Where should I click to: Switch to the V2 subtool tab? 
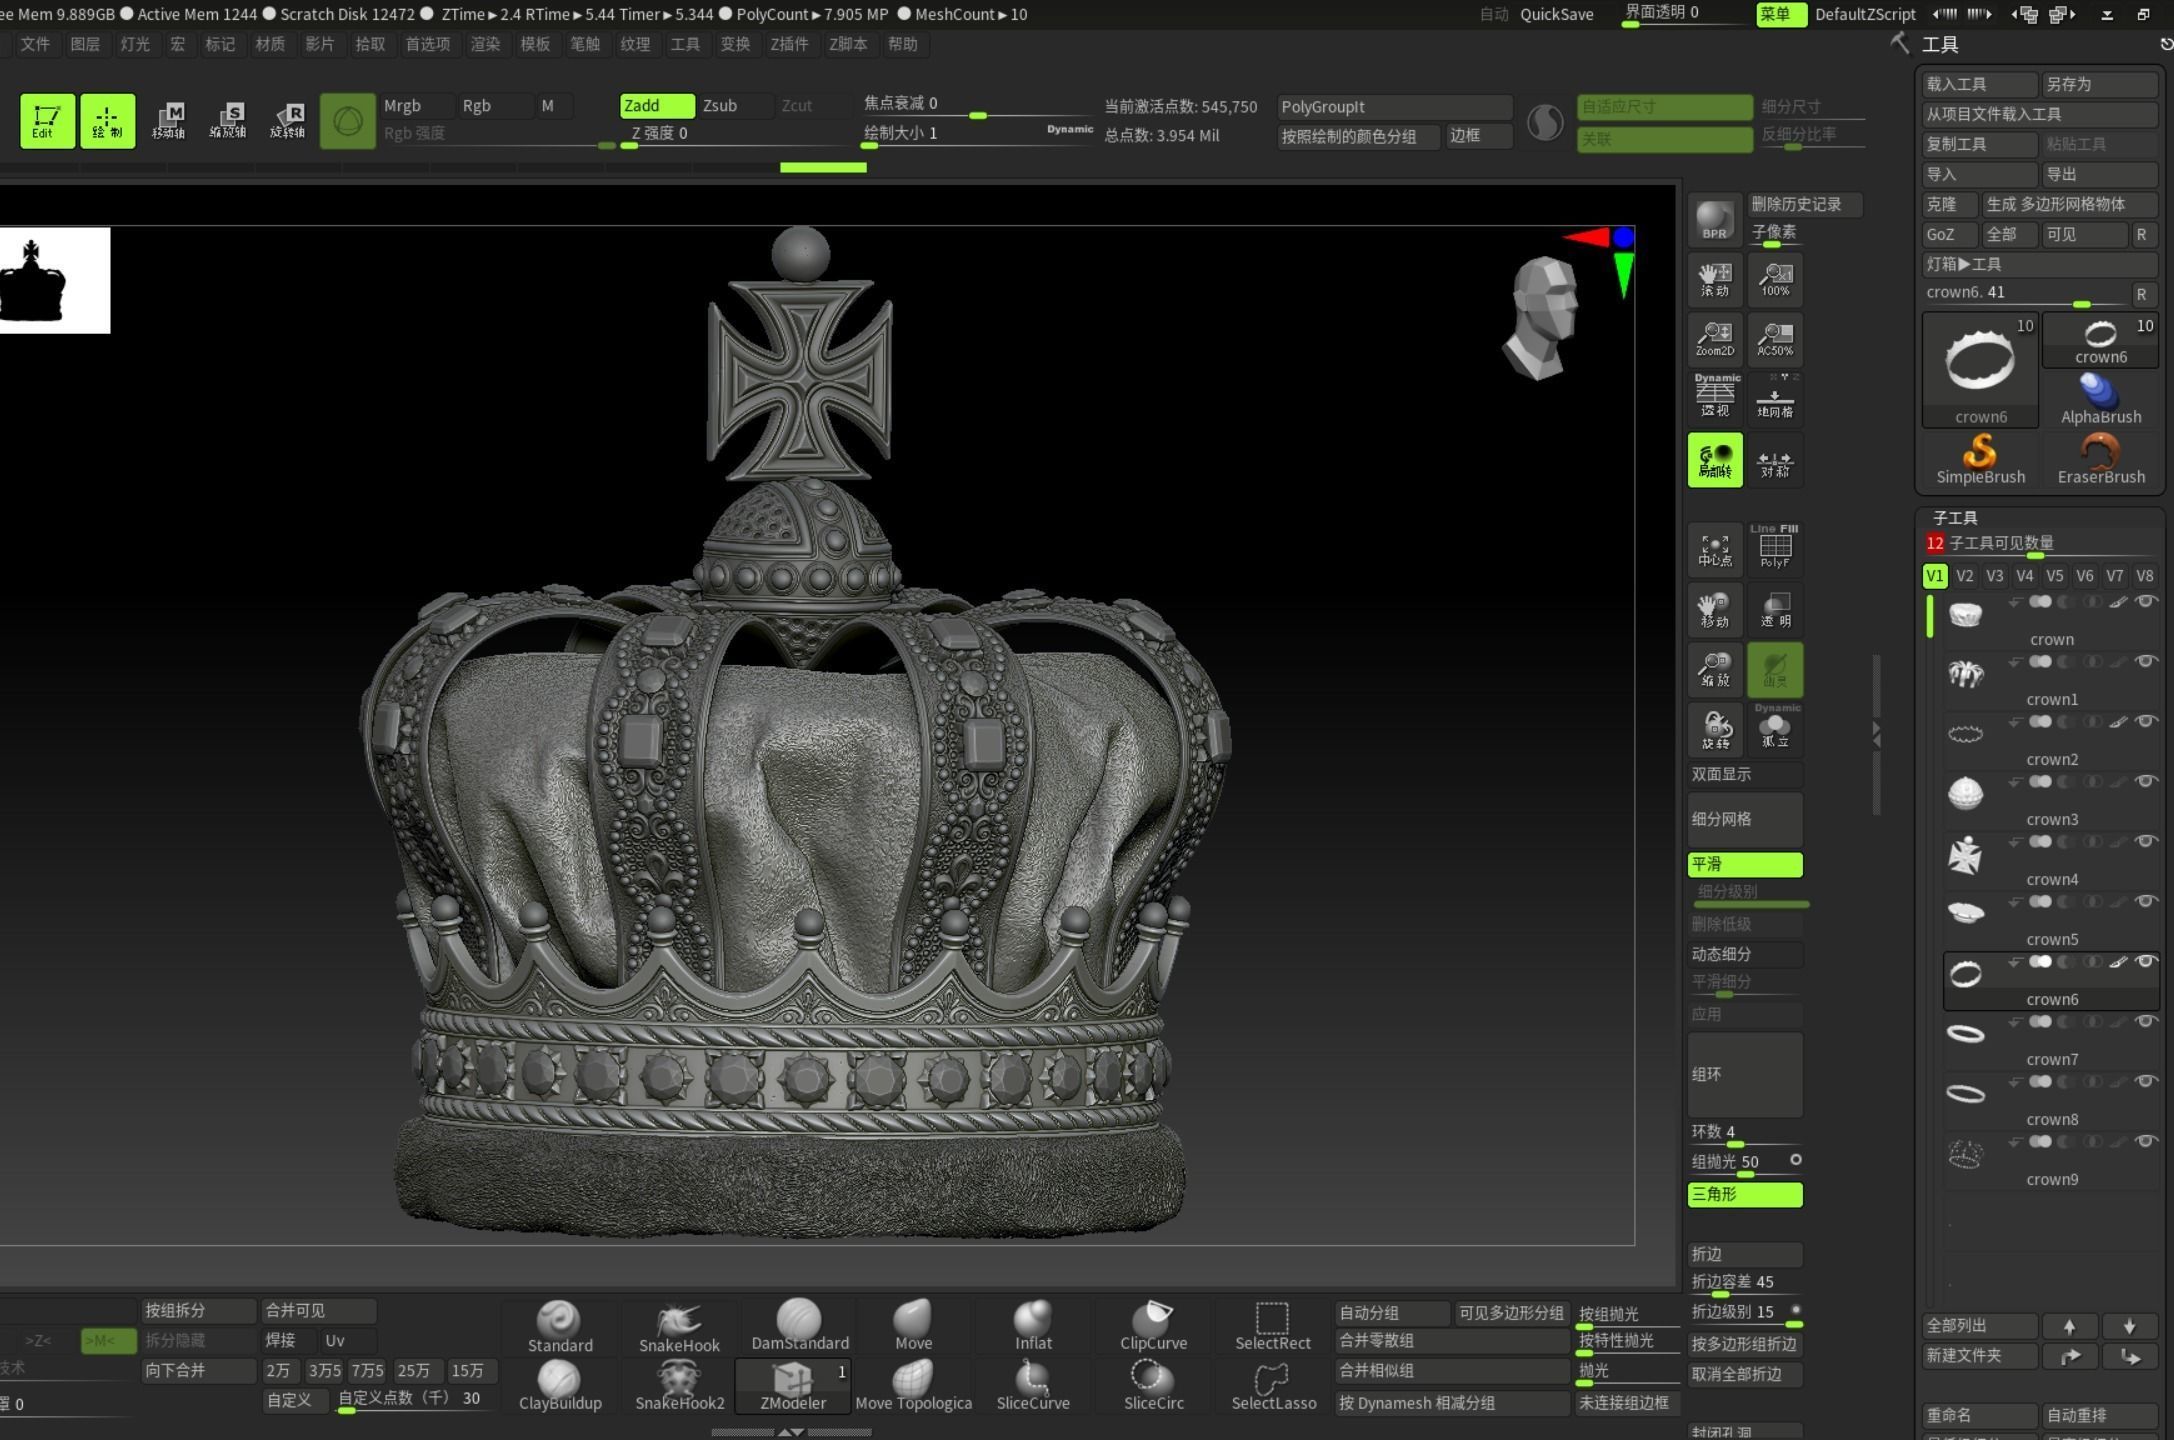1964,575
